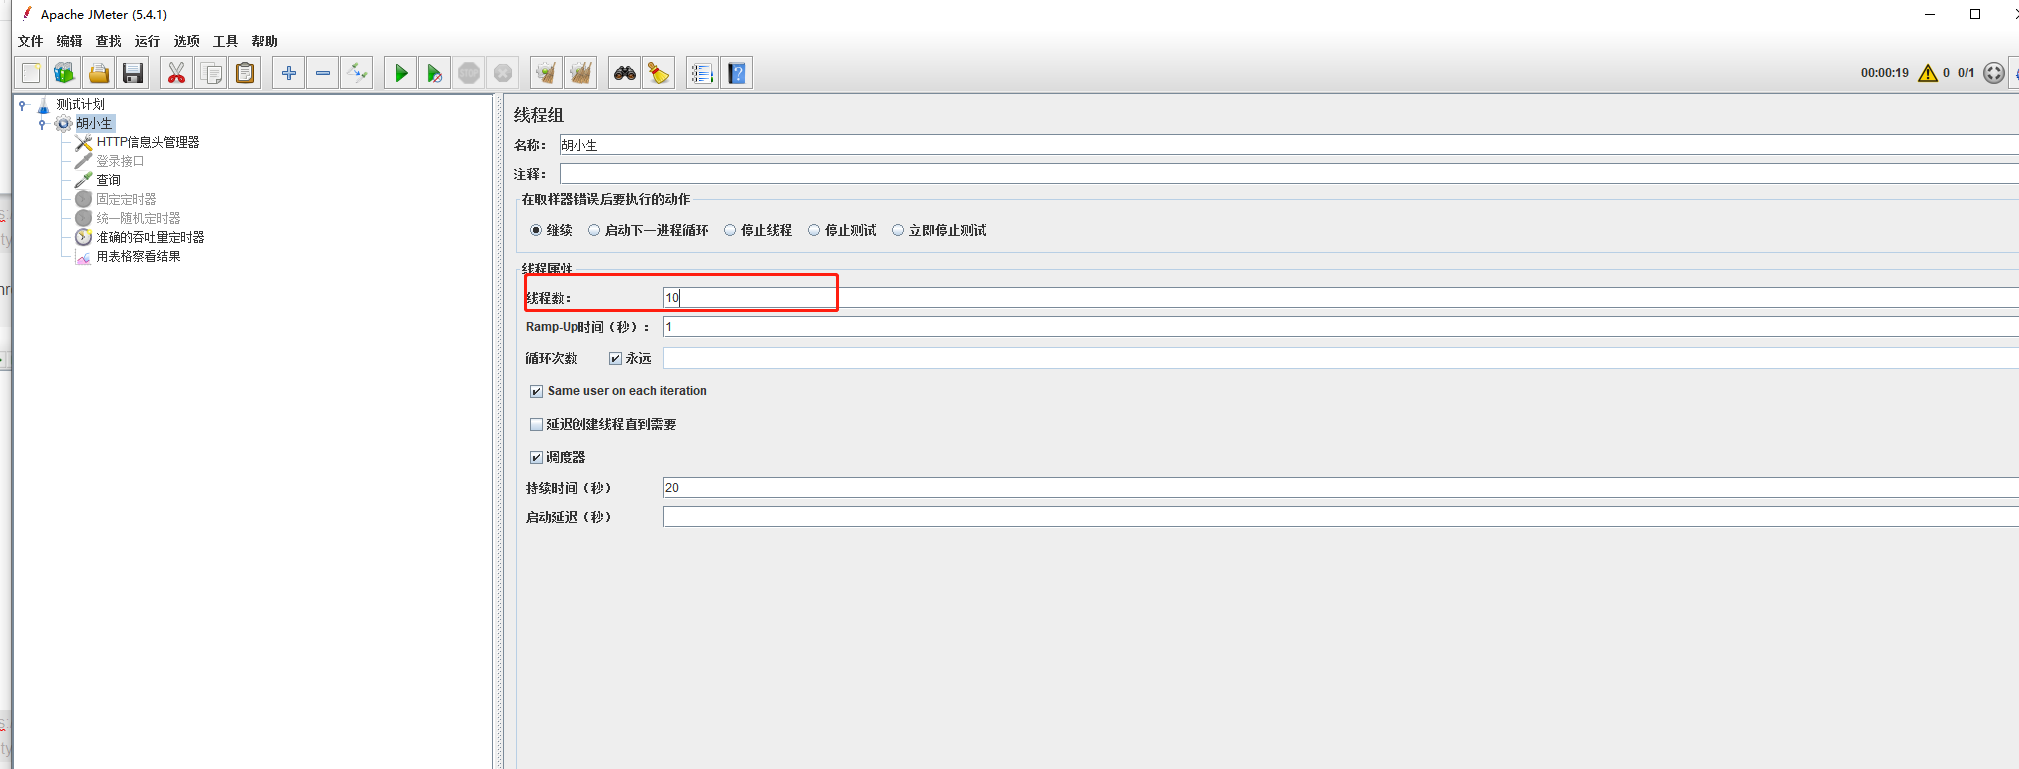The width and height of the screenshot is (2019, 769).
Task: Click the Ramp-Up时间 input field
Action: [1340, 327]
